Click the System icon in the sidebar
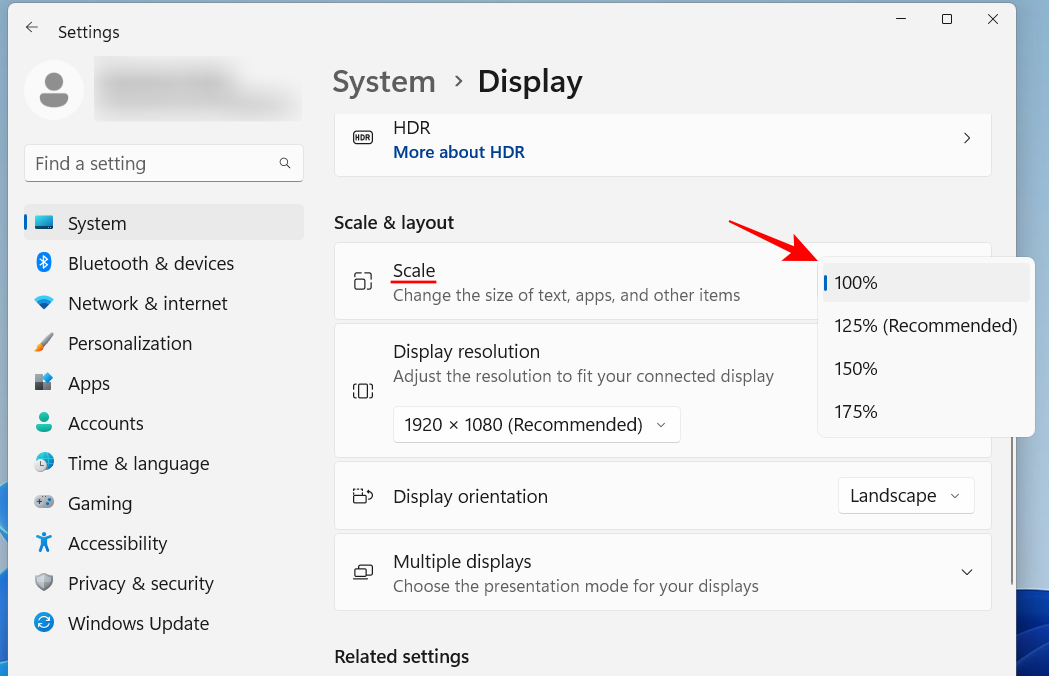Viewport: 1049px width, 676px height. (44, 223)
